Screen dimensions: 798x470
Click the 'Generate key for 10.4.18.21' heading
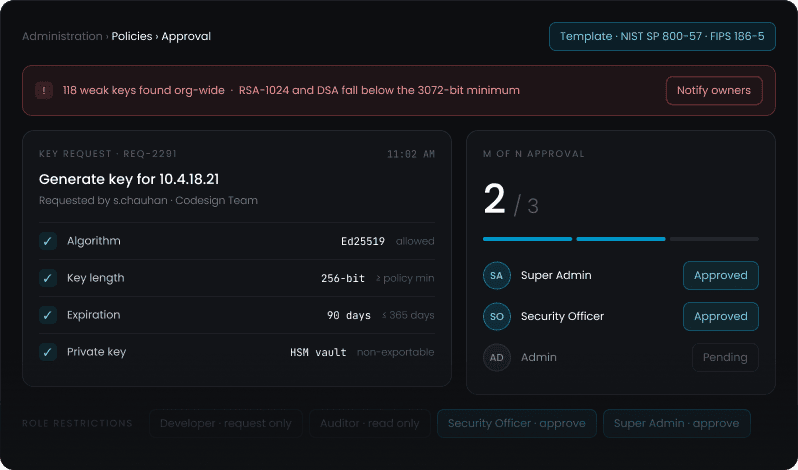click(129, 179)
